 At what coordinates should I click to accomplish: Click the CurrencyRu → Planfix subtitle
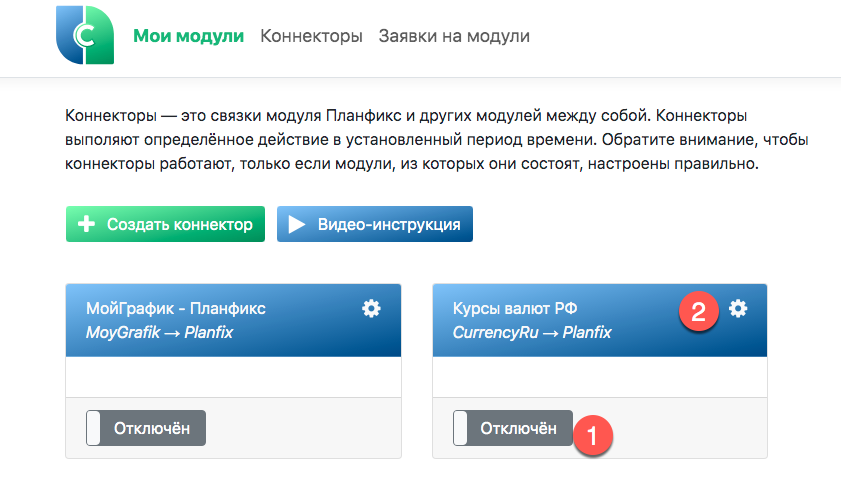tap(532, 332)
